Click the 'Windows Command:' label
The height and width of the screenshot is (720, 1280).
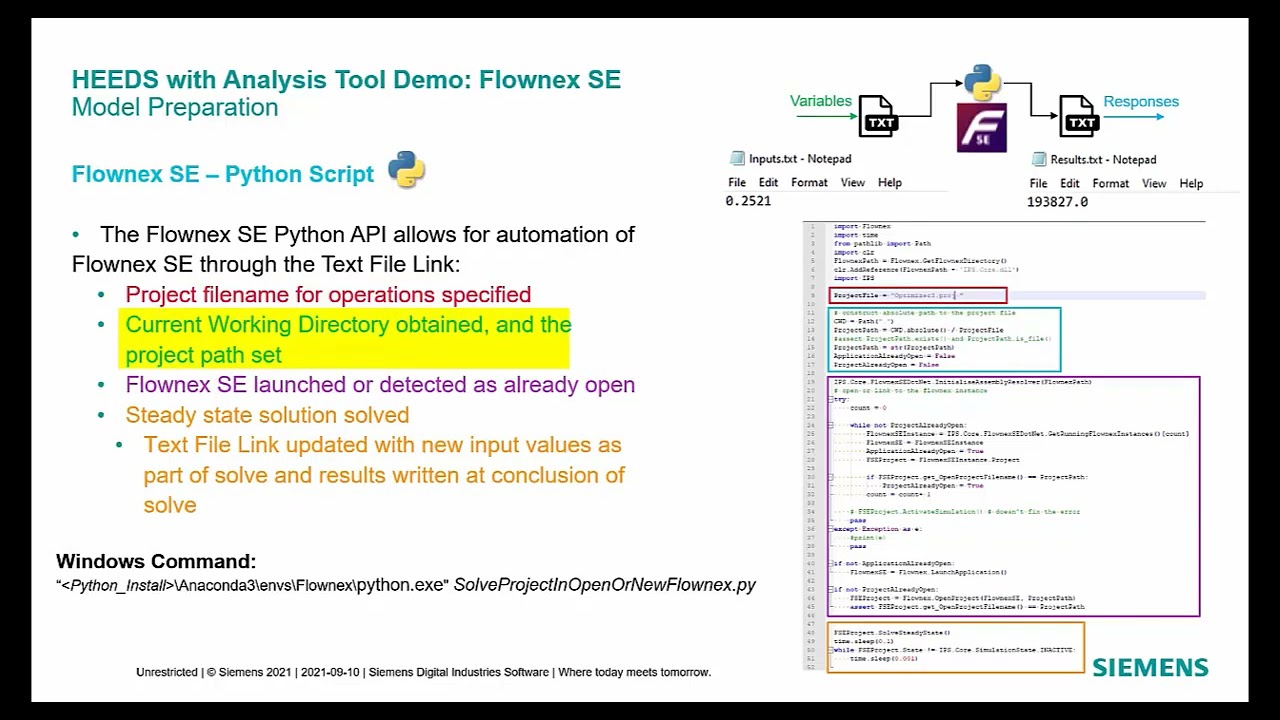coord(156,561)
